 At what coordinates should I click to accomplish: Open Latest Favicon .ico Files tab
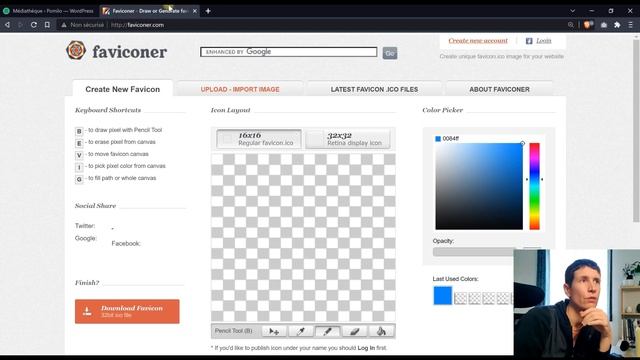(374, 89)
